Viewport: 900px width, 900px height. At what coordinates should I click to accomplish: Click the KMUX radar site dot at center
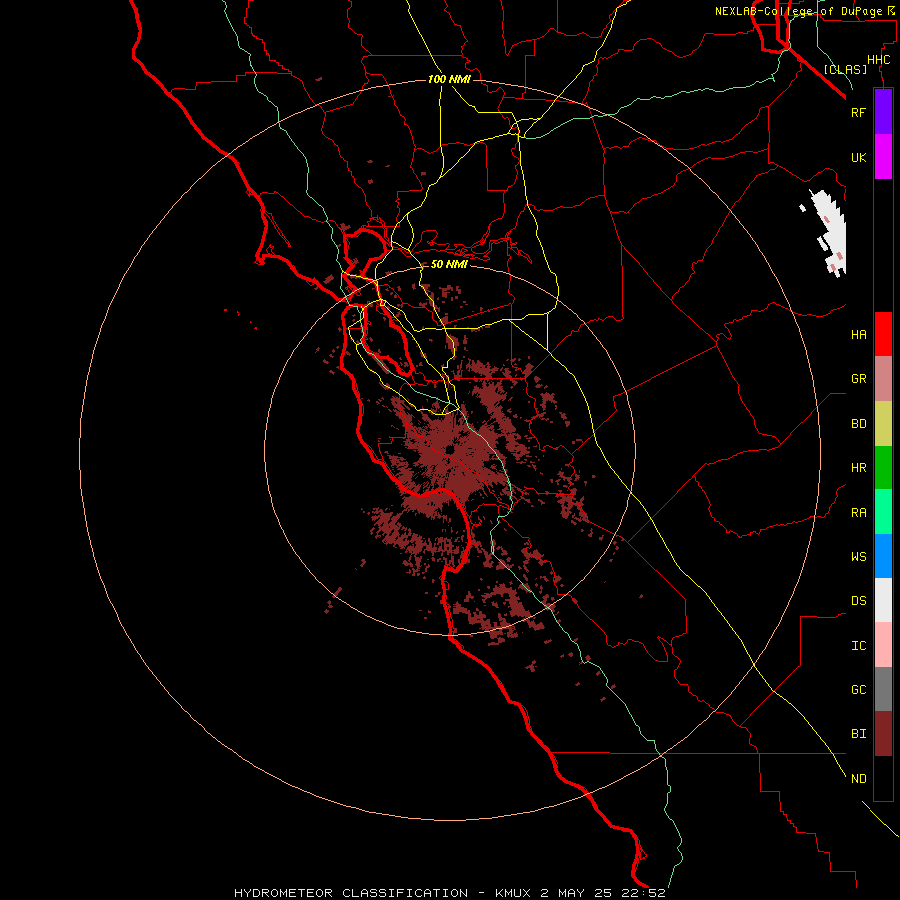pos(449,449)
